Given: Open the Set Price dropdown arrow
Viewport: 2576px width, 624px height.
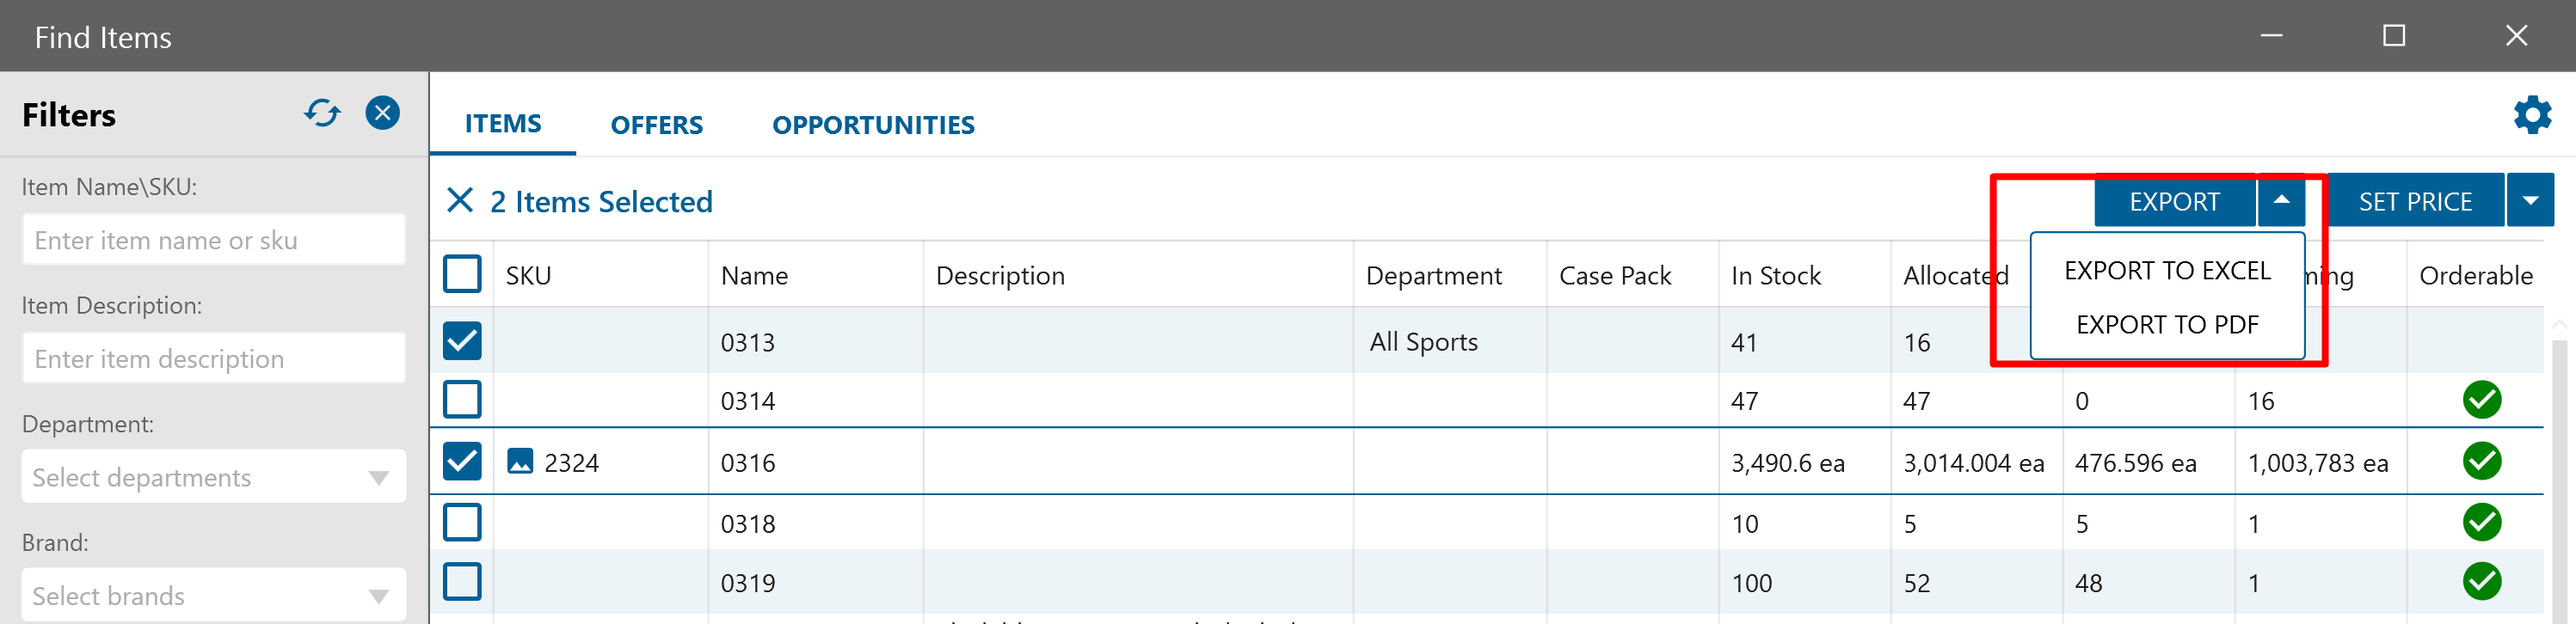Looking at the screenshot, I should 2530,201.
